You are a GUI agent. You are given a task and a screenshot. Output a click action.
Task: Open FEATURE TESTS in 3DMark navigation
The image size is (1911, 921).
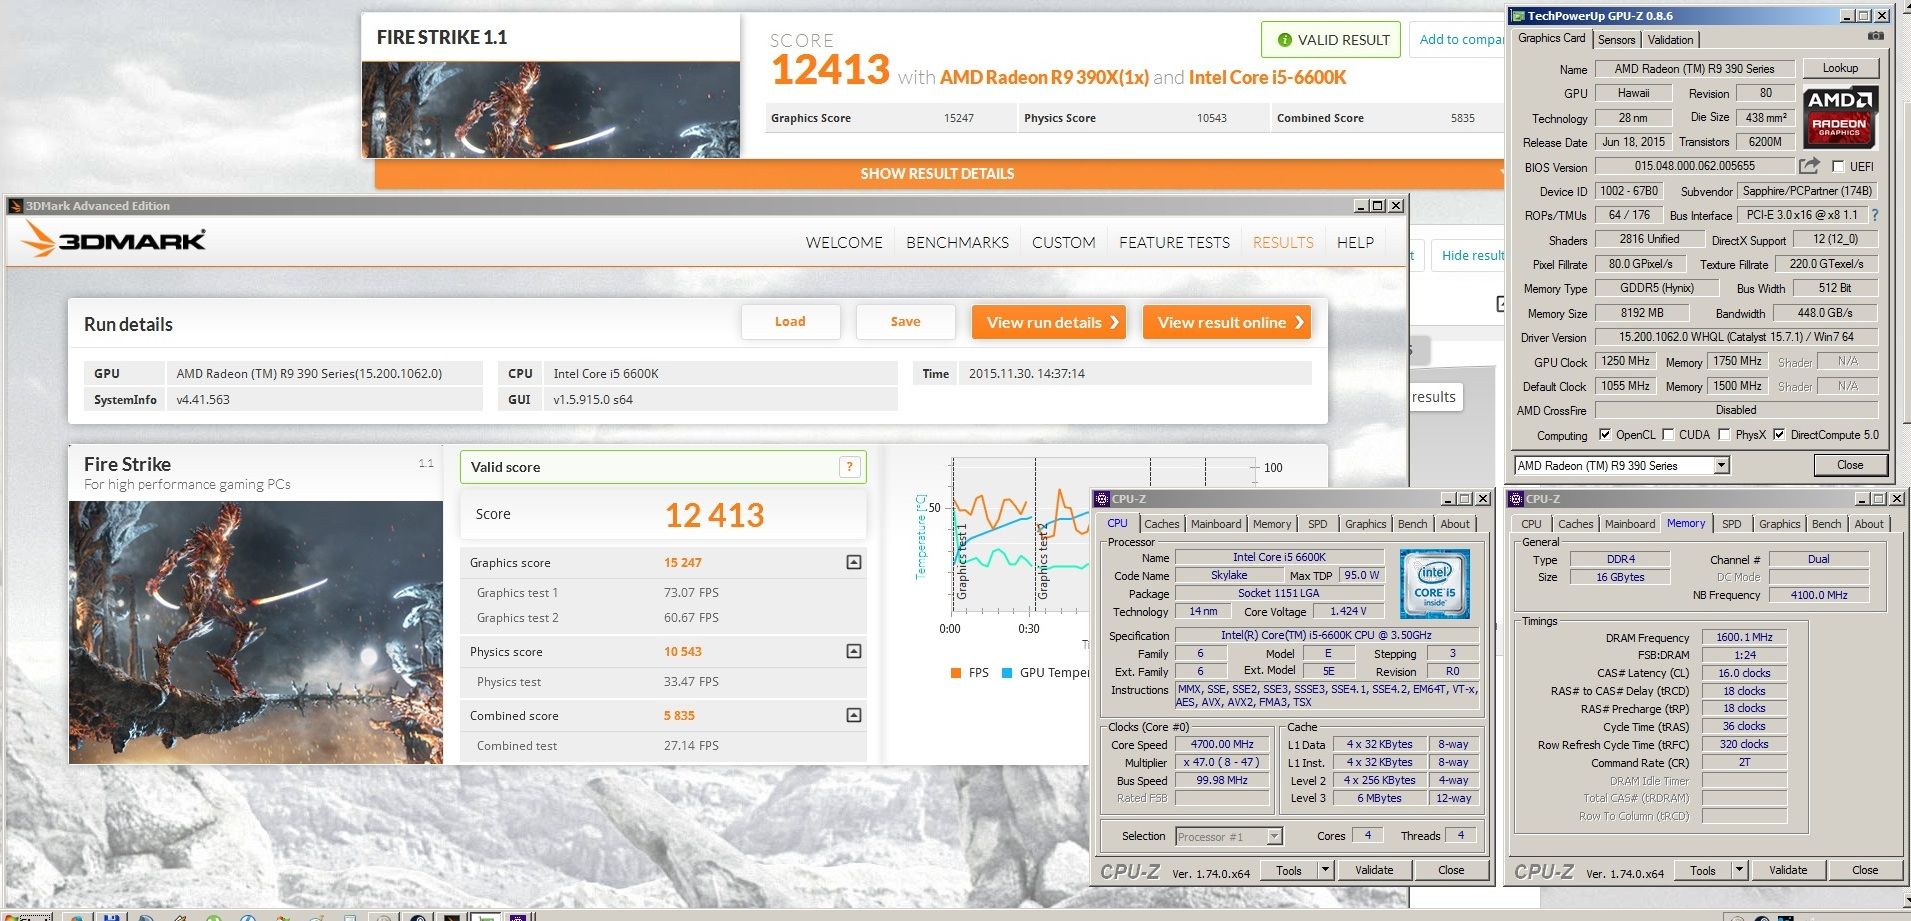[1174, 242]
